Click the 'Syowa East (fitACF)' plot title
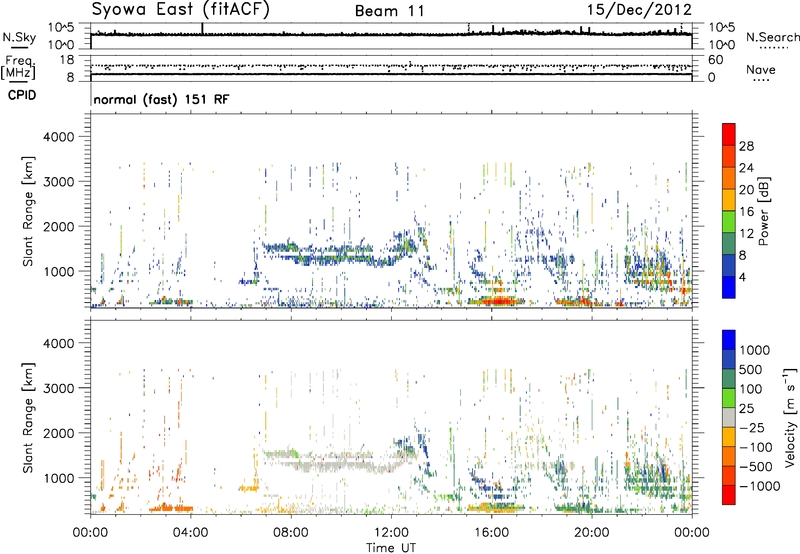Screen dimensions: 800x554 tap(180, 9)
